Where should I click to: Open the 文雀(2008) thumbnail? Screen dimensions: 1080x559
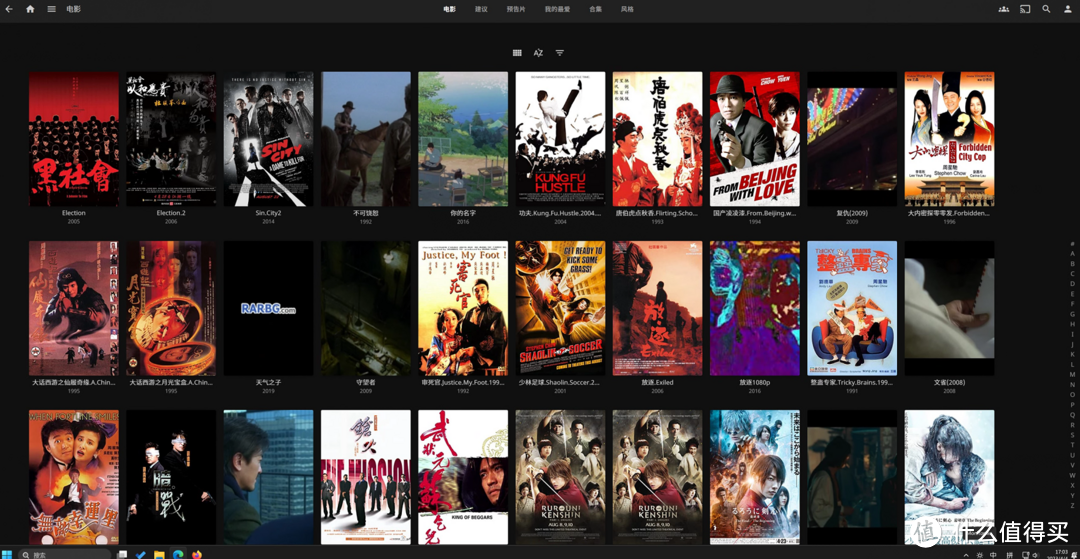point(949,308)
